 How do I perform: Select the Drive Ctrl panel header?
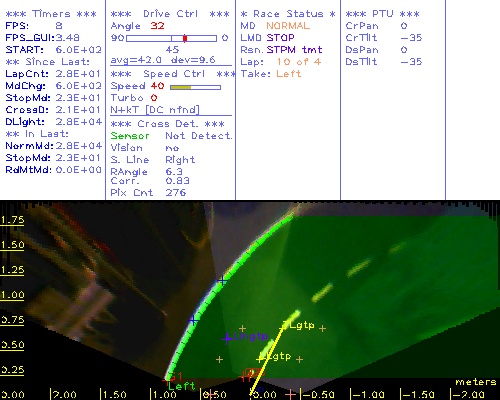click(170, 14)
